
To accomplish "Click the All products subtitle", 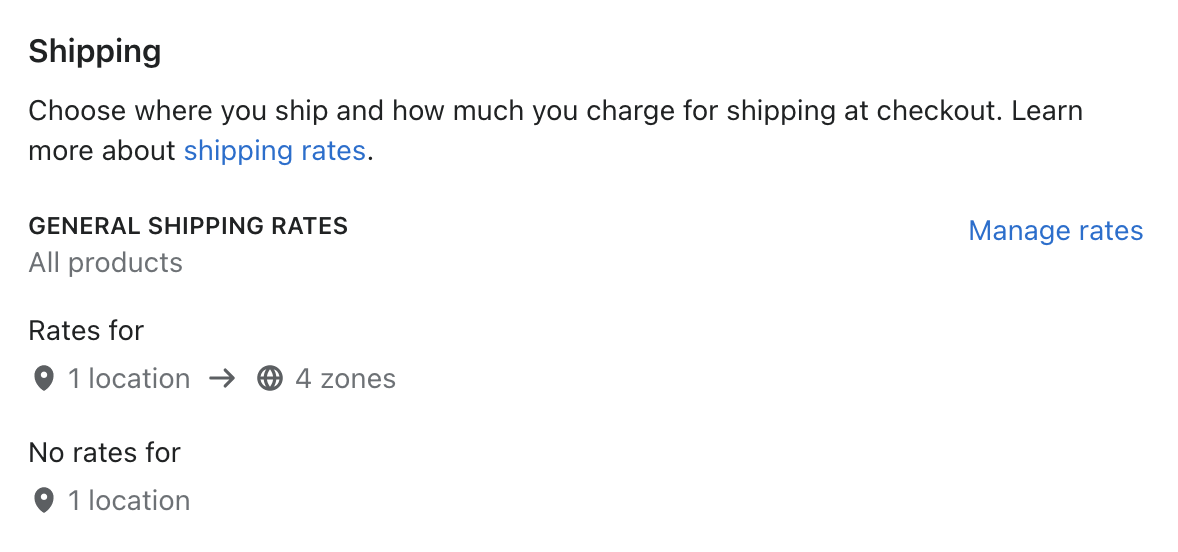I will (x=106, y=263).
